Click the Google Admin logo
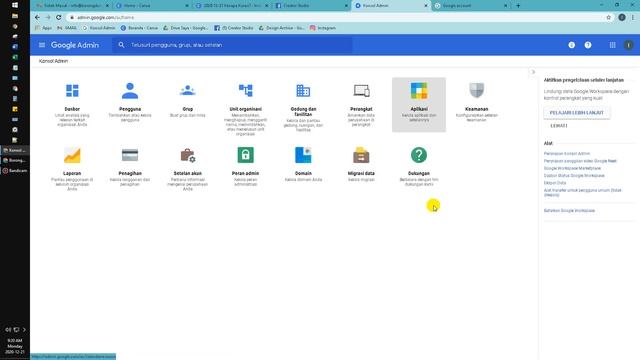The height and width of the screenshot is (360, 640). [x=75, y=45]
